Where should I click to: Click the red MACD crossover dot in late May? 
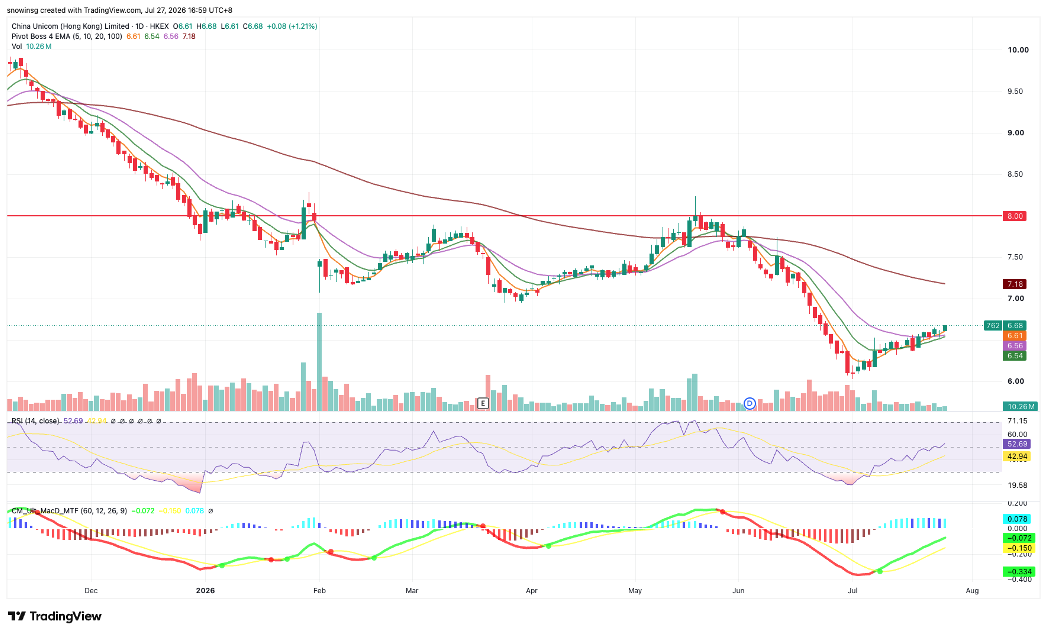click(722, 511)
